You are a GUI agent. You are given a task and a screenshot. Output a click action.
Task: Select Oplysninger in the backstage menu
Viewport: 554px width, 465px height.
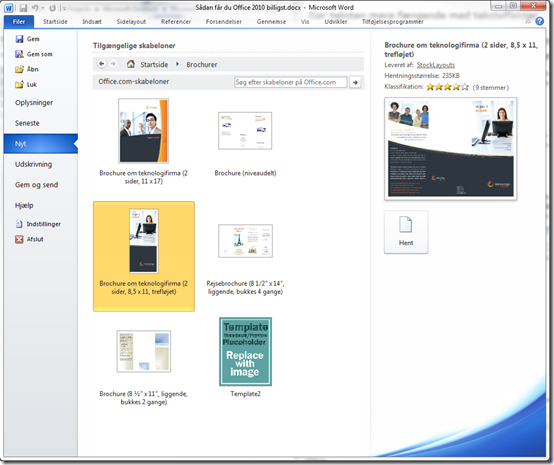pyautogui.click(x=41, y=102)
